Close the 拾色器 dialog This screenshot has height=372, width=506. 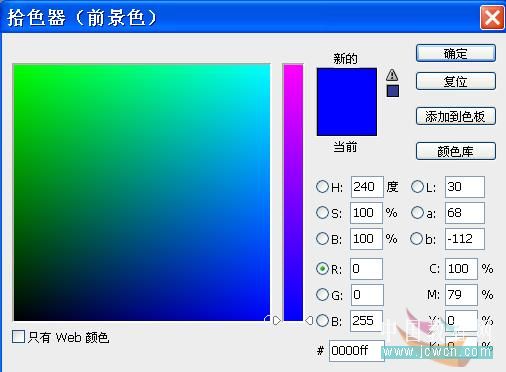click(492, 17)
